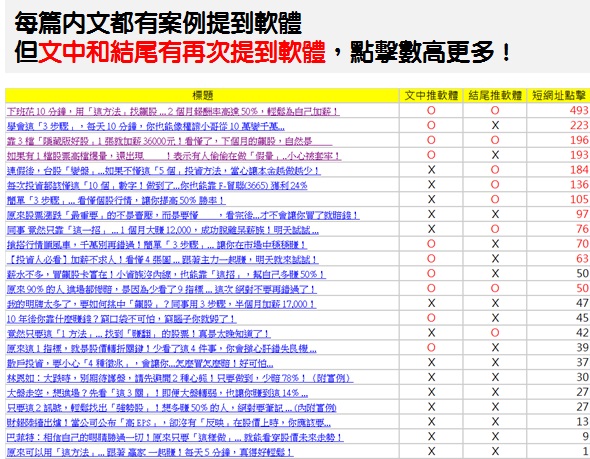The image size is (590, 459).
Task: Open the link starting with 搶搭行情順風車
Action: [157, 245]
